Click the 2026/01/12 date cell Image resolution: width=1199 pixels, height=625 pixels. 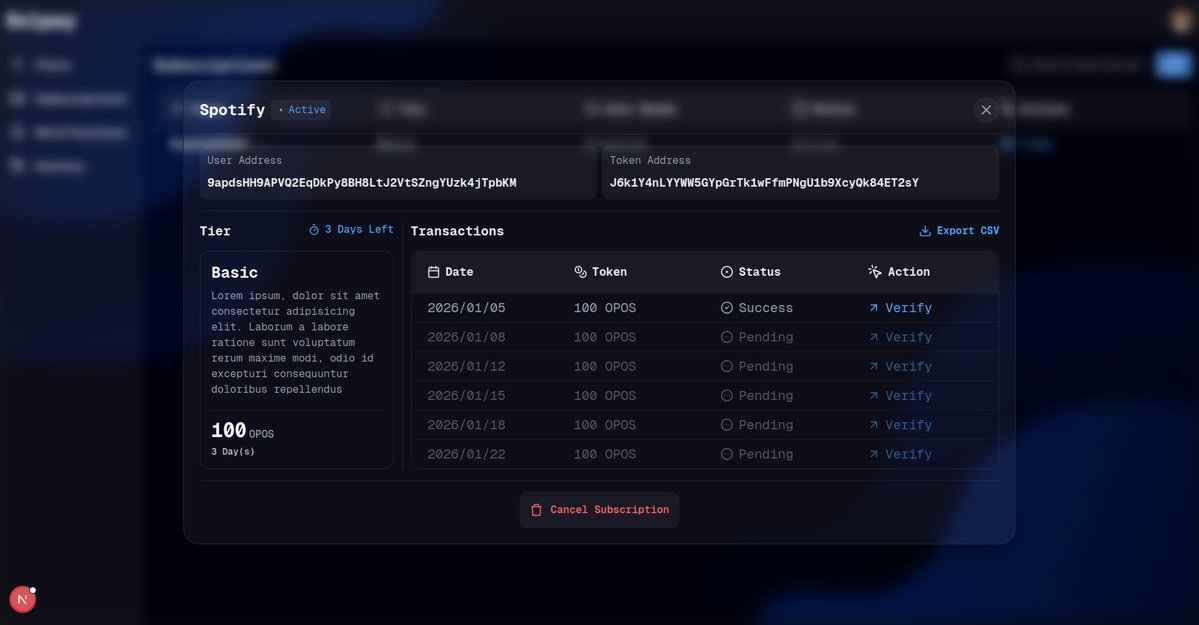click(466, 366)
